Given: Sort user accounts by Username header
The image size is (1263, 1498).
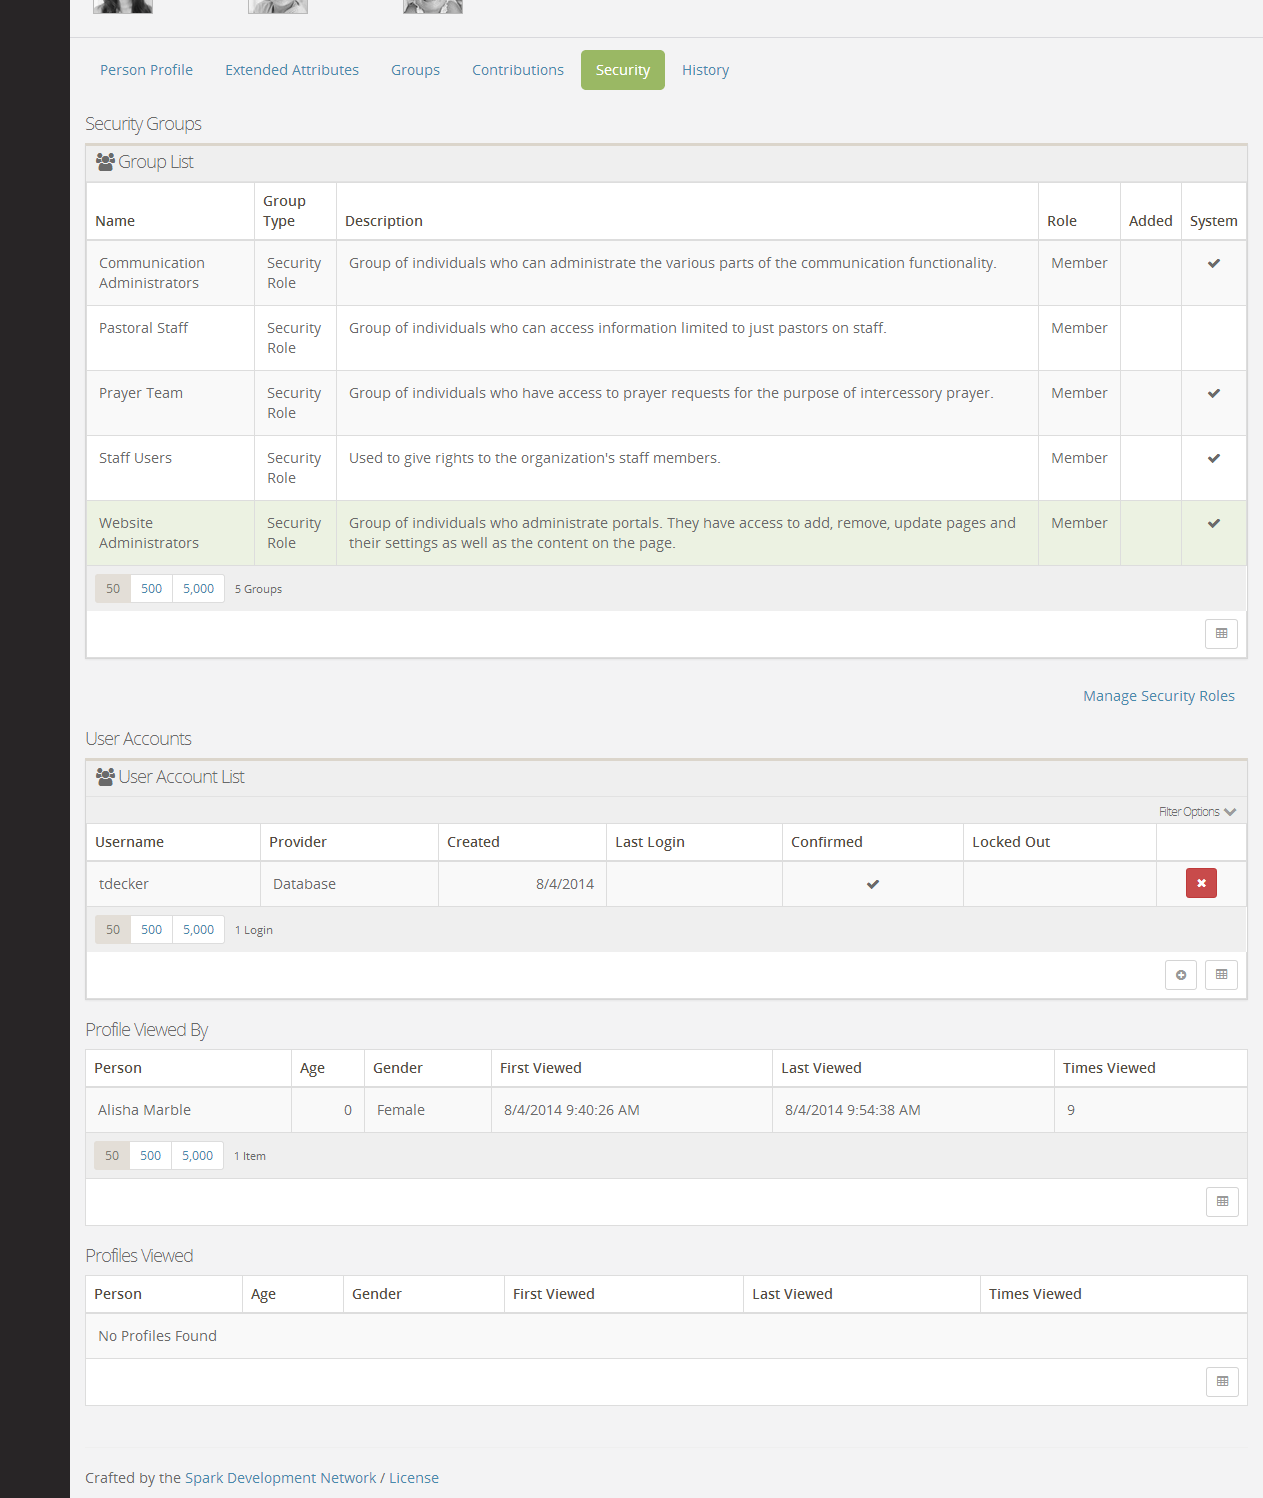Looking at the screenshot, I should pos(129,842).
